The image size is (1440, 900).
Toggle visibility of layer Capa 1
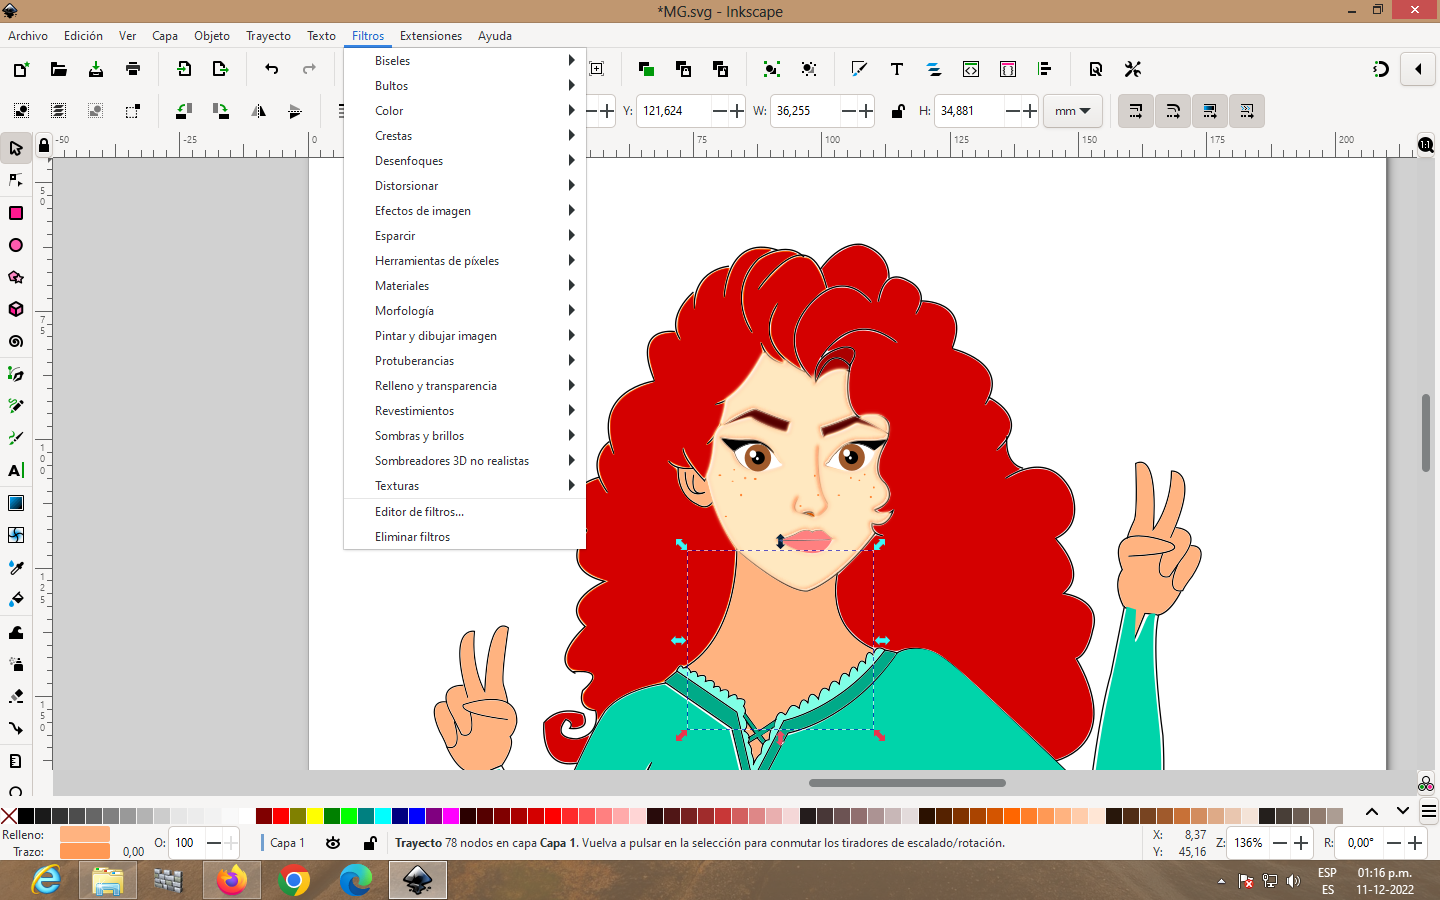click(x=333, y=843)
